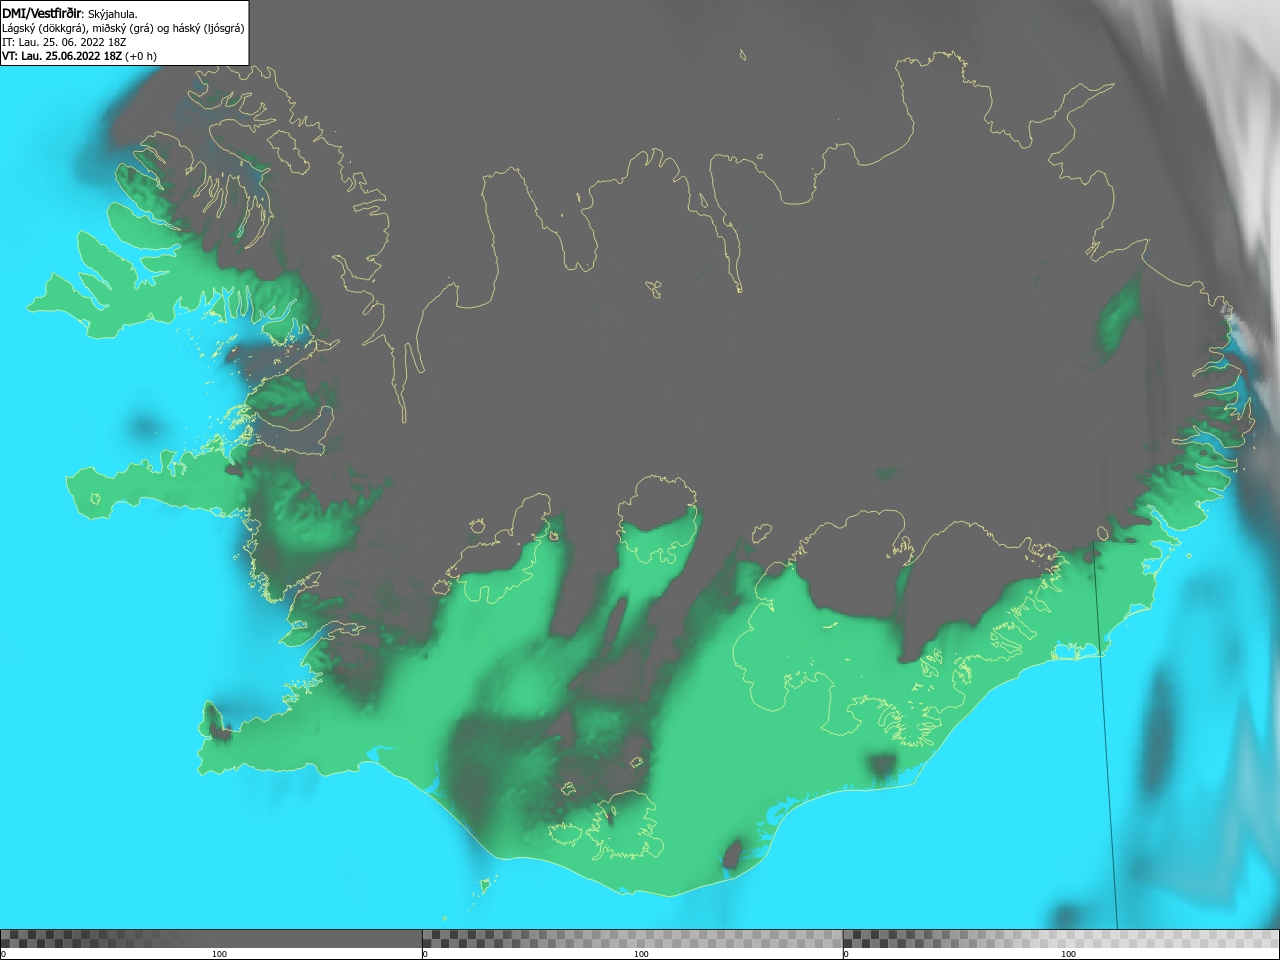Click the '100' label under the medium gray legend bar

(x=641, y=954)
